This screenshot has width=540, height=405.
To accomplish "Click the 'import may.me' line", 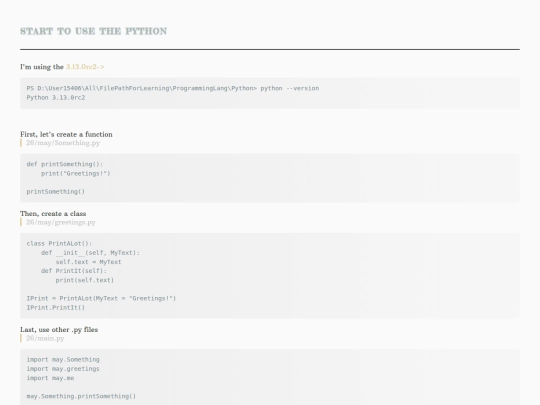I will tap(50, 378).
